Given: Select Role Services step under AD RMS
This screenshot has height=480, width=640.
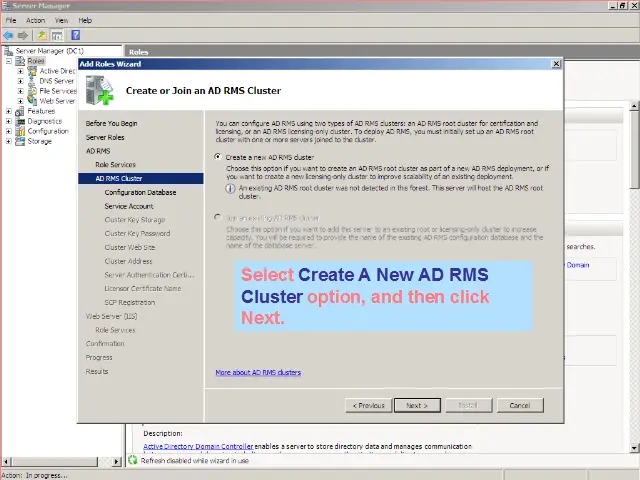Looking at the screenshot, I should point(116,164).
